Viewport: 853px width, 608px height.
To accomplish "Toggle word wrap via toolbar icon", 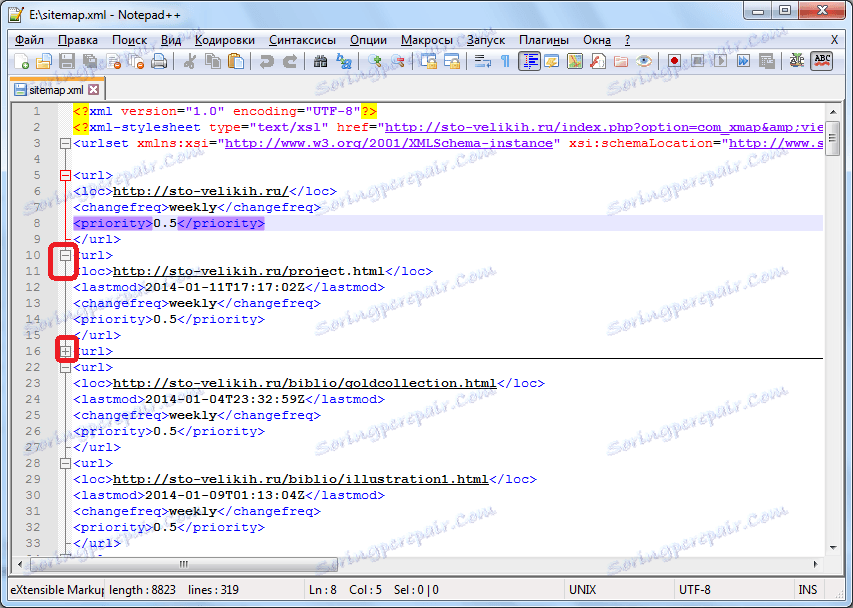I will tap(485, 61).
